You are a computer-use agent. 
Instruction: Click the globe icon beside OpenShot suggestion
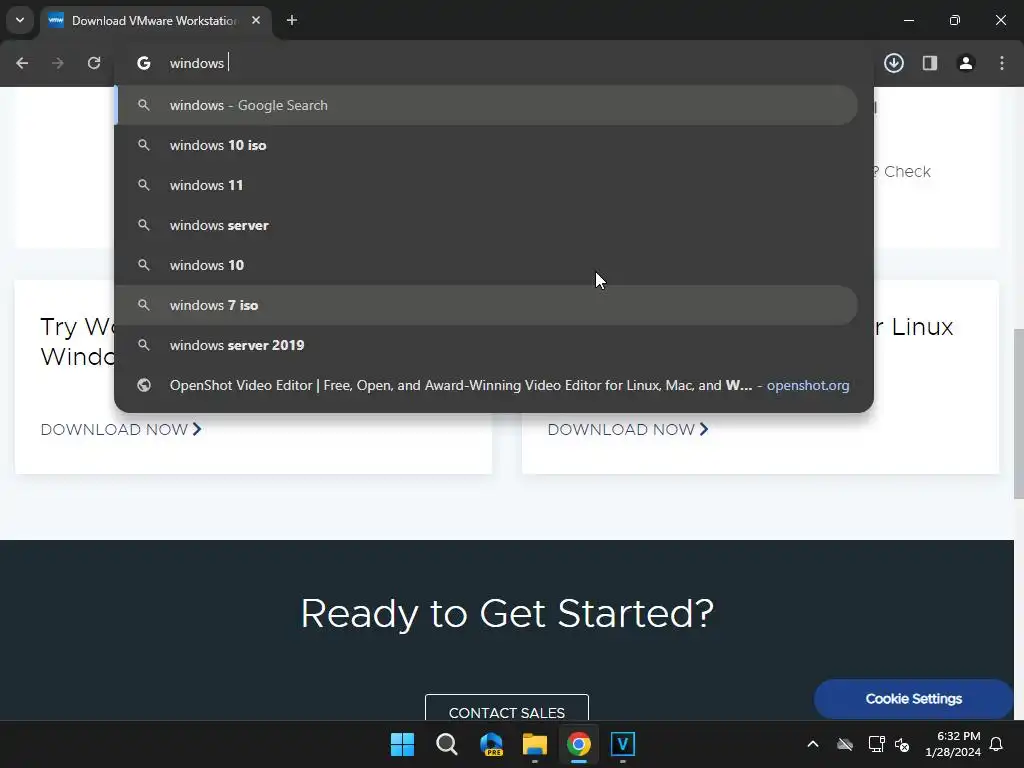(x=144, y=385)
